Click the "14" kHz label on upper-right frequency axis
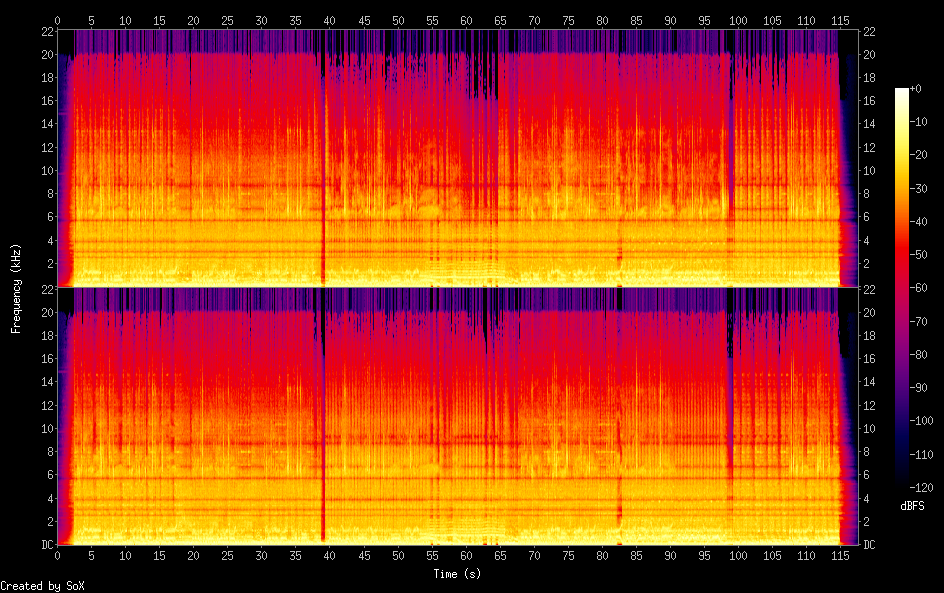The image size is (944, 593). click(870, 124)
